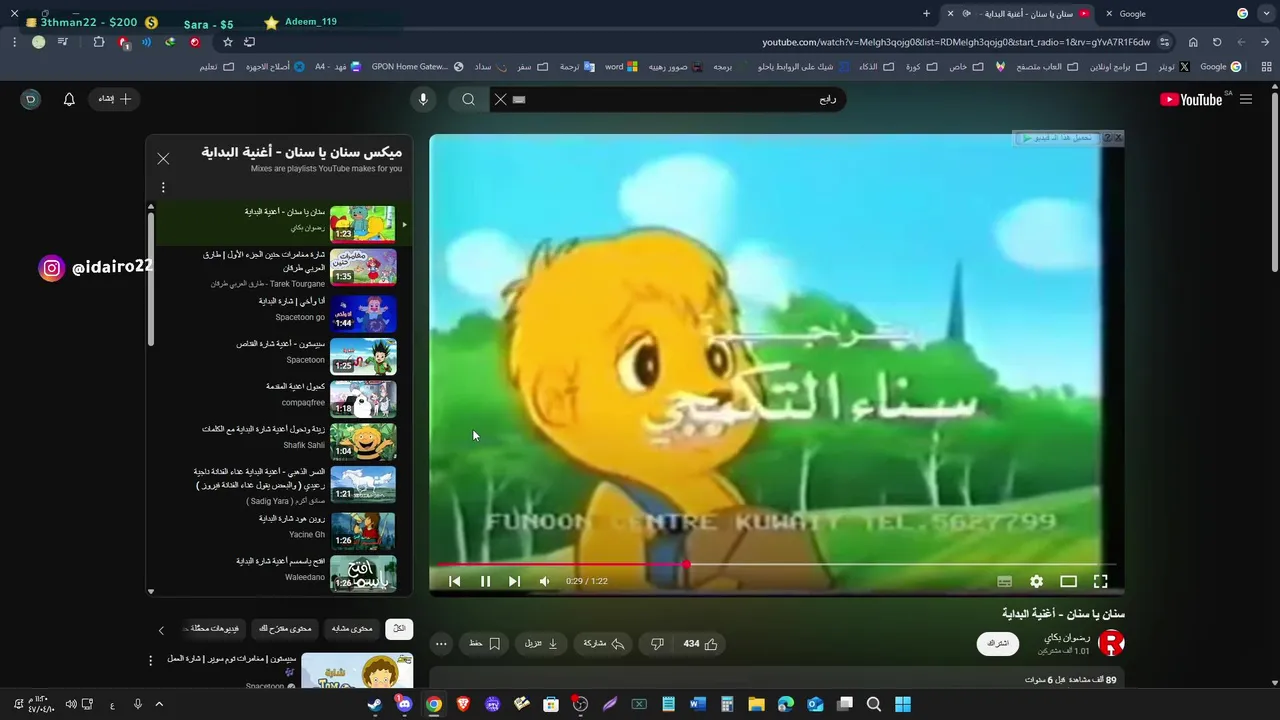Screen dimensions: 1280x720
Task: Select فيديوهات محمّلة filter chip
Action: [215, 629]
